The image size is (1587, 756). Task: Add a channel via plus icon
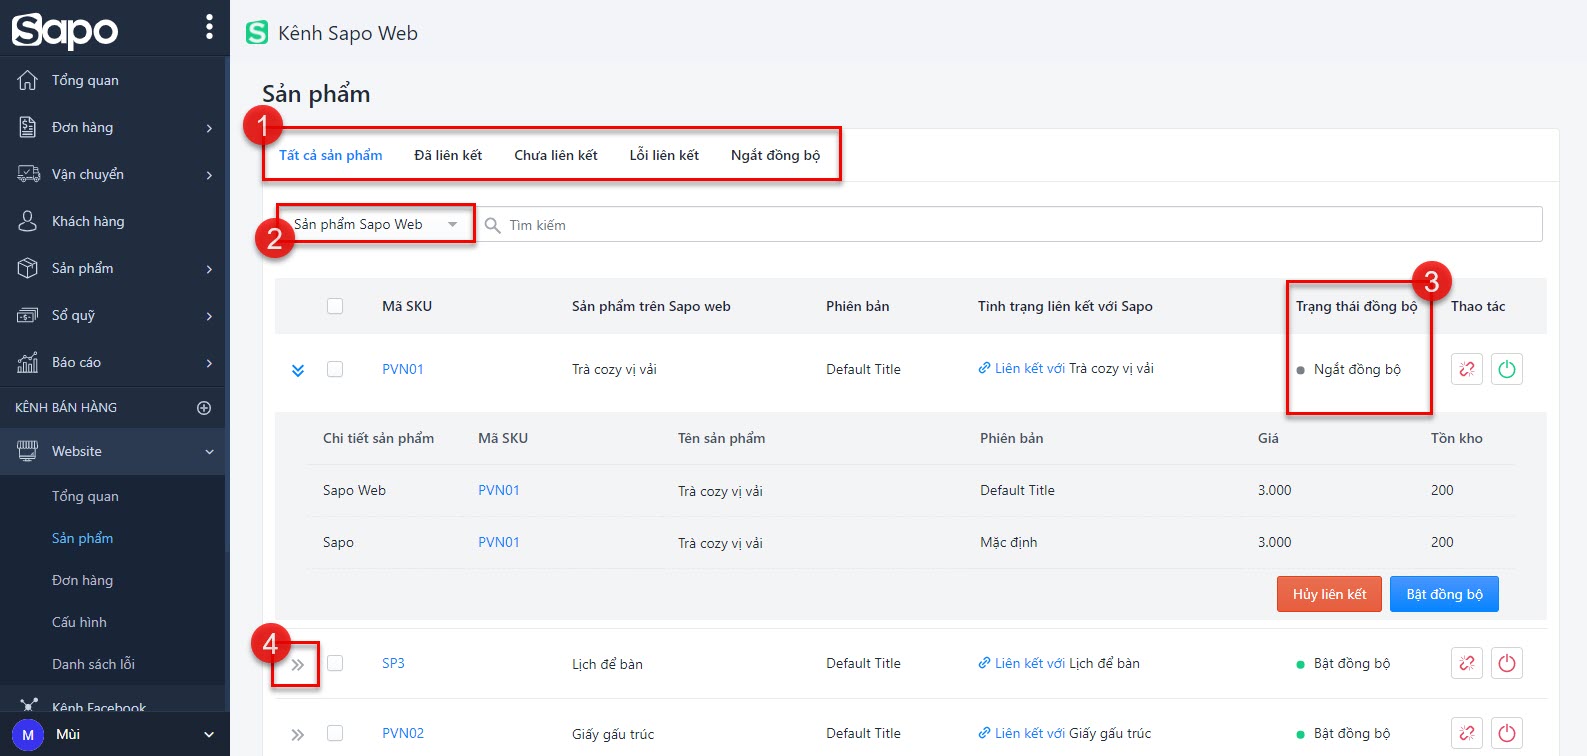coord(204,407)
